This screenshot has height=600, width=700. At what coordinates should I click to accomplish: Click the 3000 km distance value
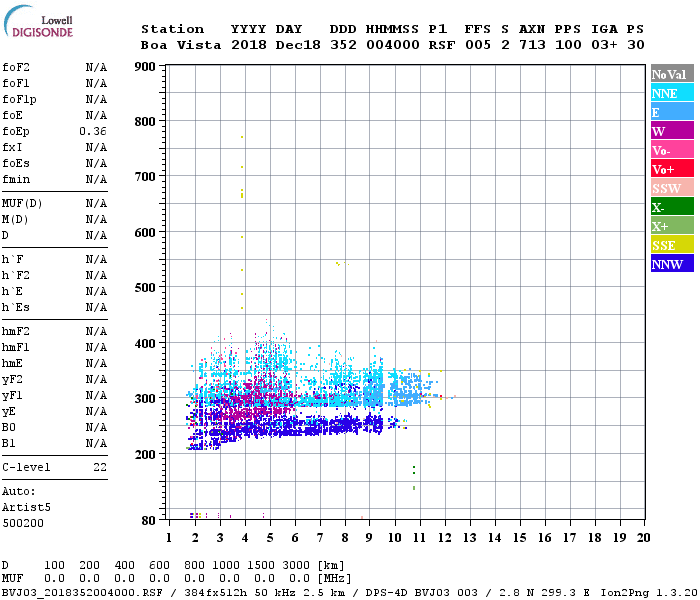click(296, 566)
